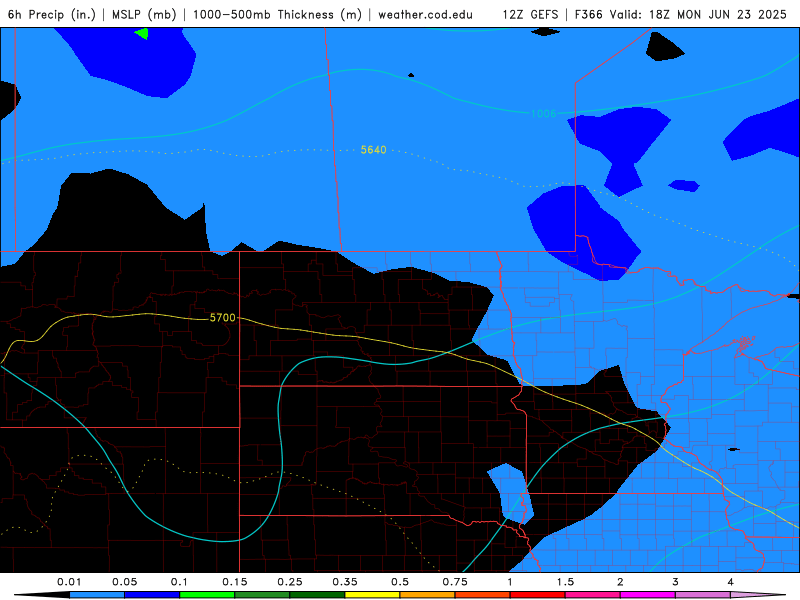Click the 'MSLP (mb)' header label
800x600 pixels.
[144, 14]
